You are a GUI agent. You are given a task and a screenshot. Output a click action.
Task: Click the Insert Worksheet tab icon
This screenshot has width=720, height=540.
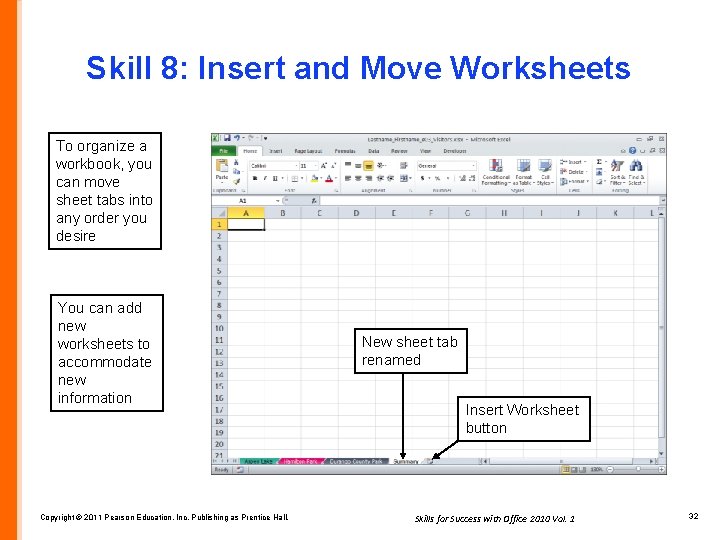pyautogui.click(x=429, y=461)
